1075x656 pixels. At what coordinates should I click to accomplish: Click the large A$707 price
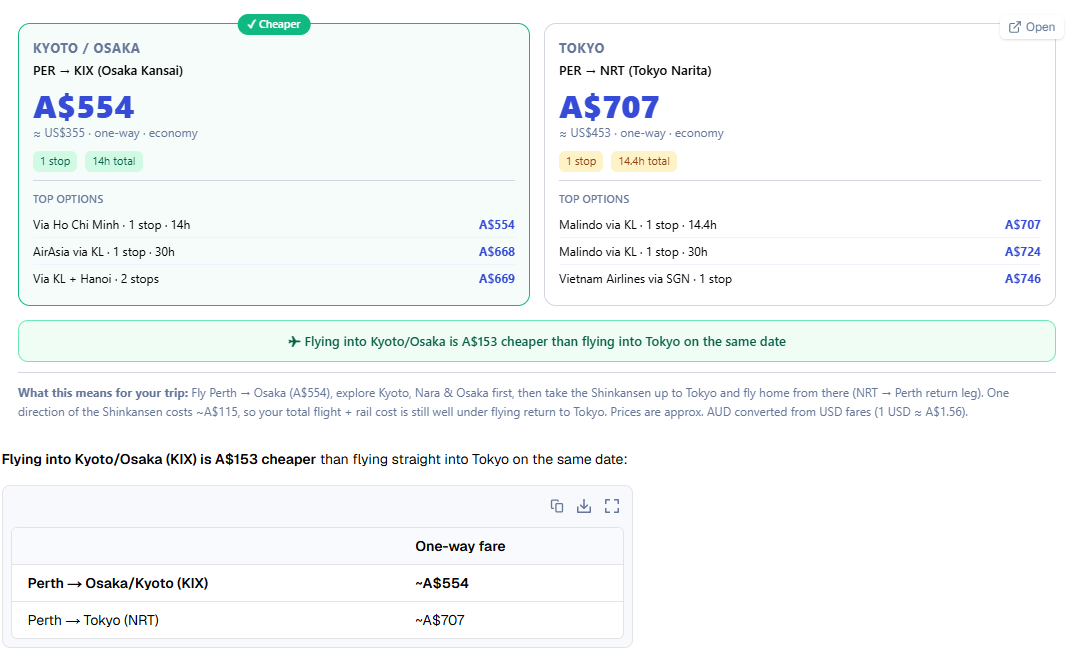[x=609, y=107]
